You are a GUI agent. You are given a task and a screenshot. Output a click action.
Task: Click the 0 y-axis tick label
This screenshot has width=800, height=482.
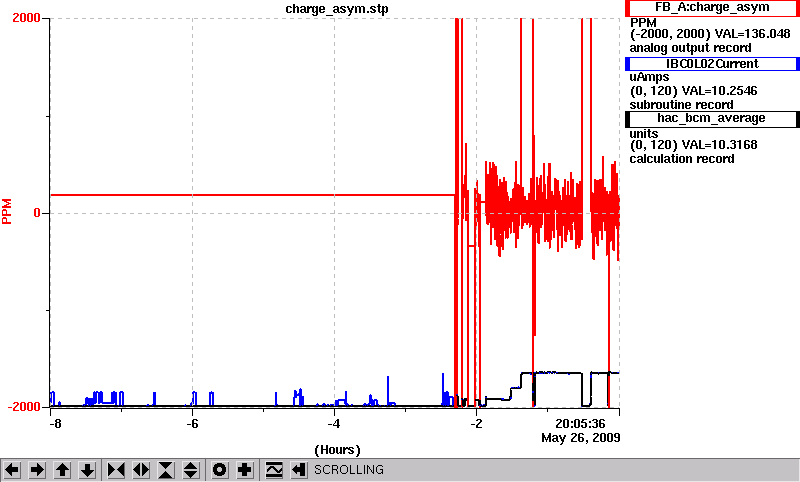37,213
